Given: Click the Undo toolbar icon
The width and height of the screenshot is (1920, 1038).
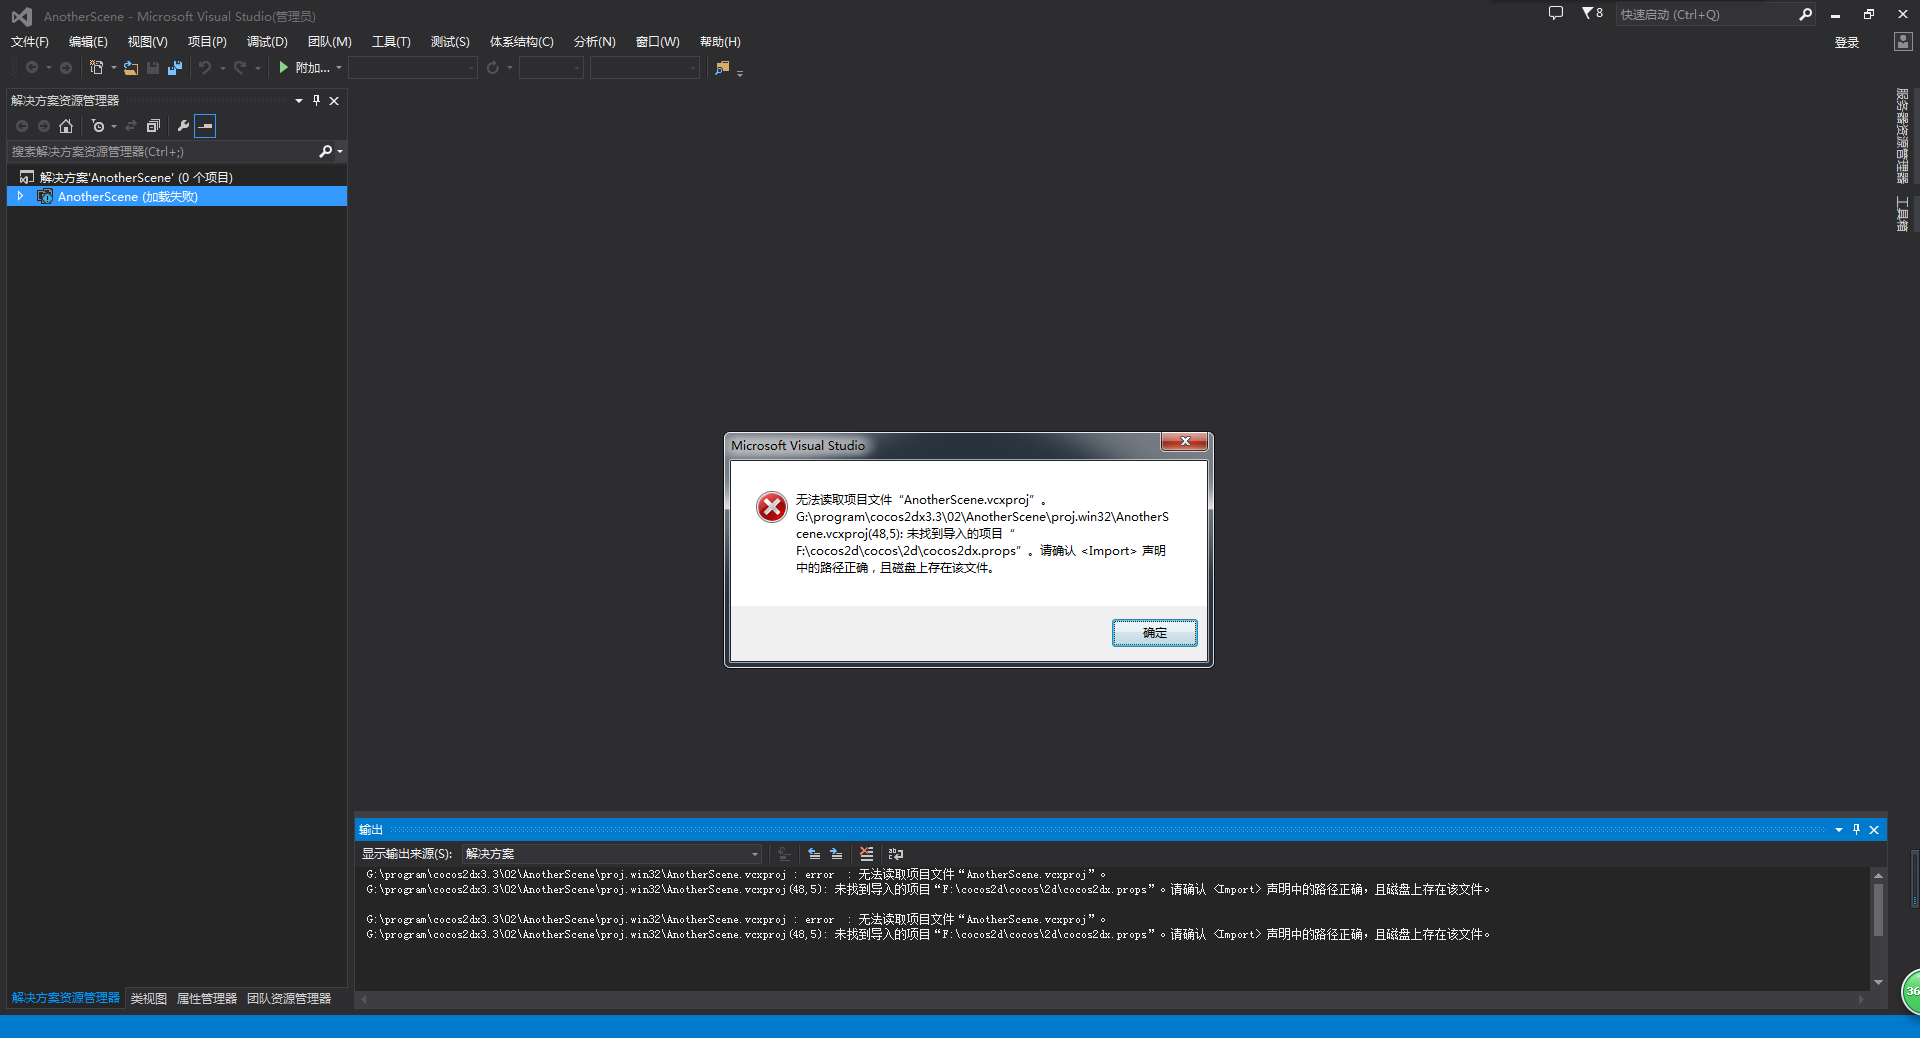Looking at the screenshot, I should click(205, 68).
